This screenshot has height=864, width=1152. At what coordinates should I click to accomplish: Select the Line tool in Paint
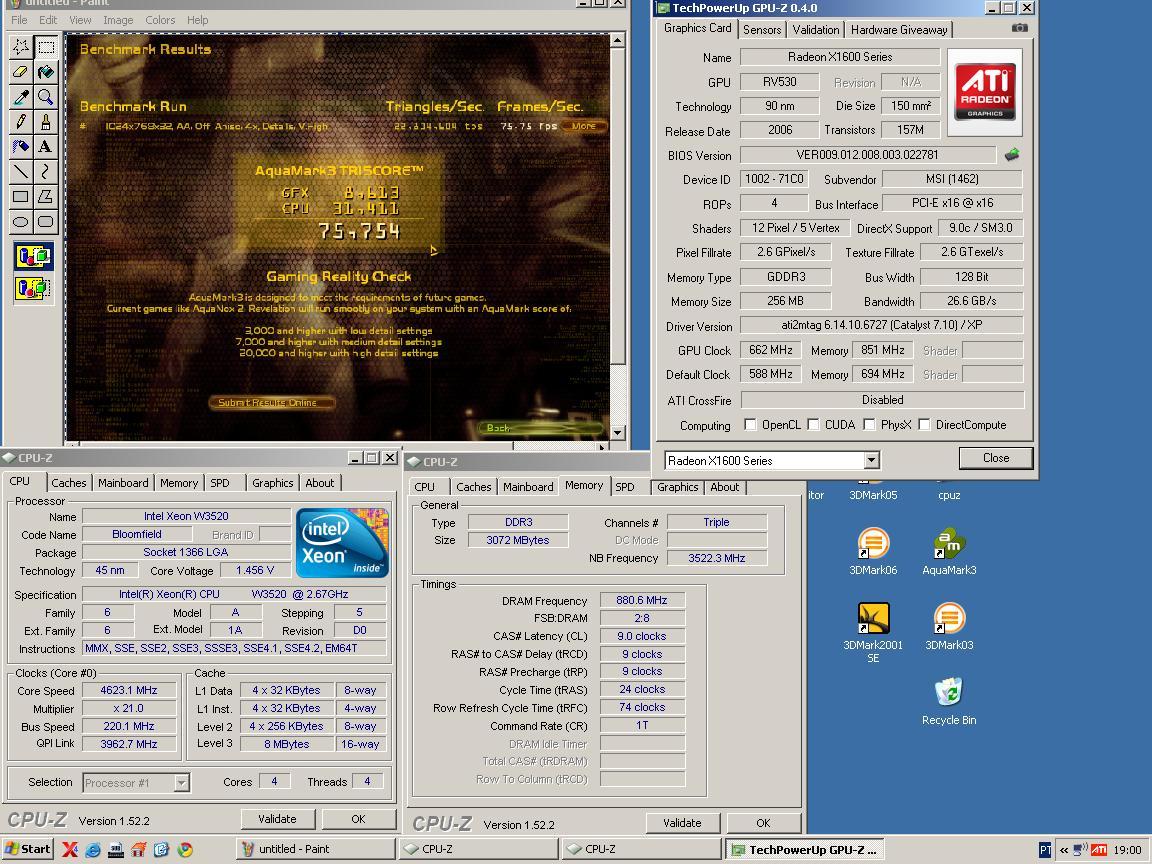(21, 172)
